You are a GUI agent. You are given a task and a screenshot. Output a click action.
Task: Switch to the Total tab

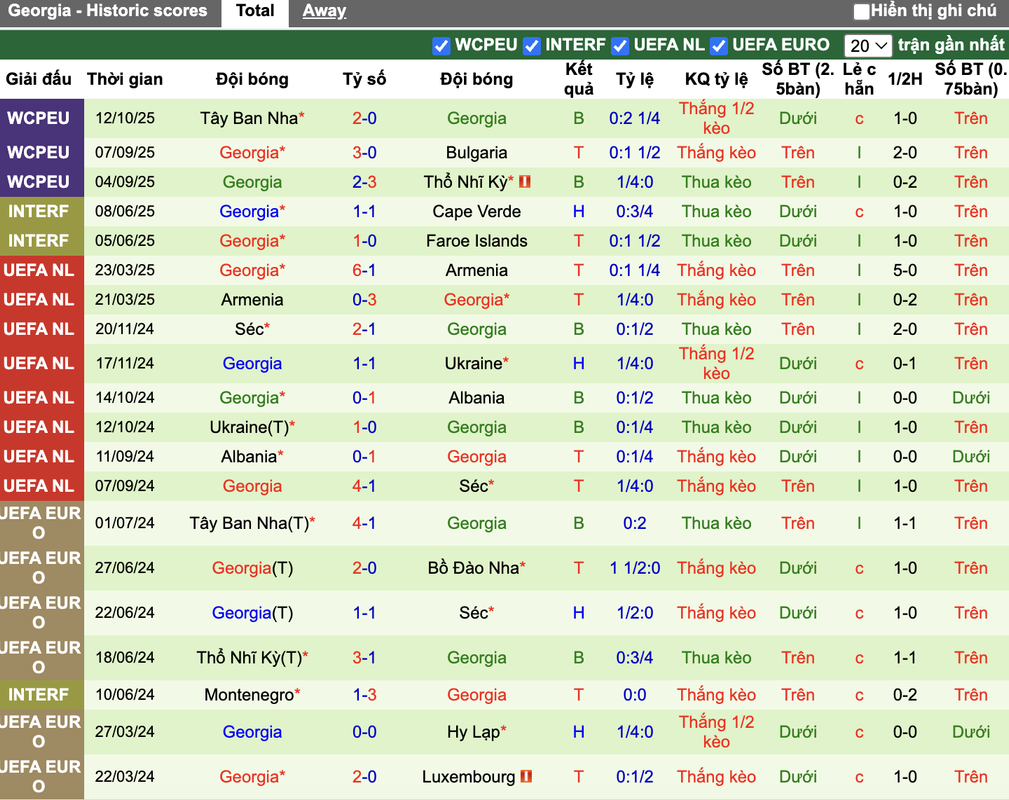(x=255, y=11)
